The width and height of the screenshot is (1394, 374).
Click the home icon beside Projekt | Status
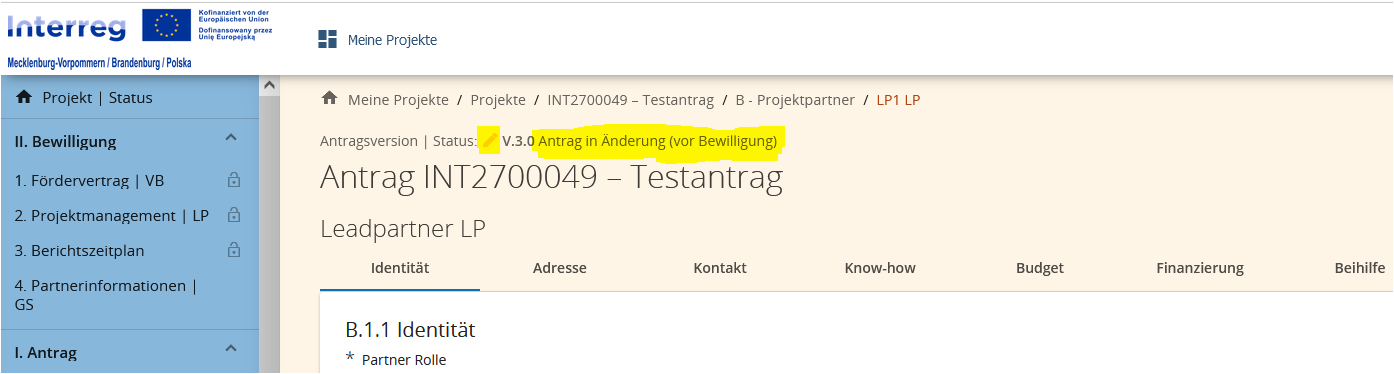tap(25, 97)
